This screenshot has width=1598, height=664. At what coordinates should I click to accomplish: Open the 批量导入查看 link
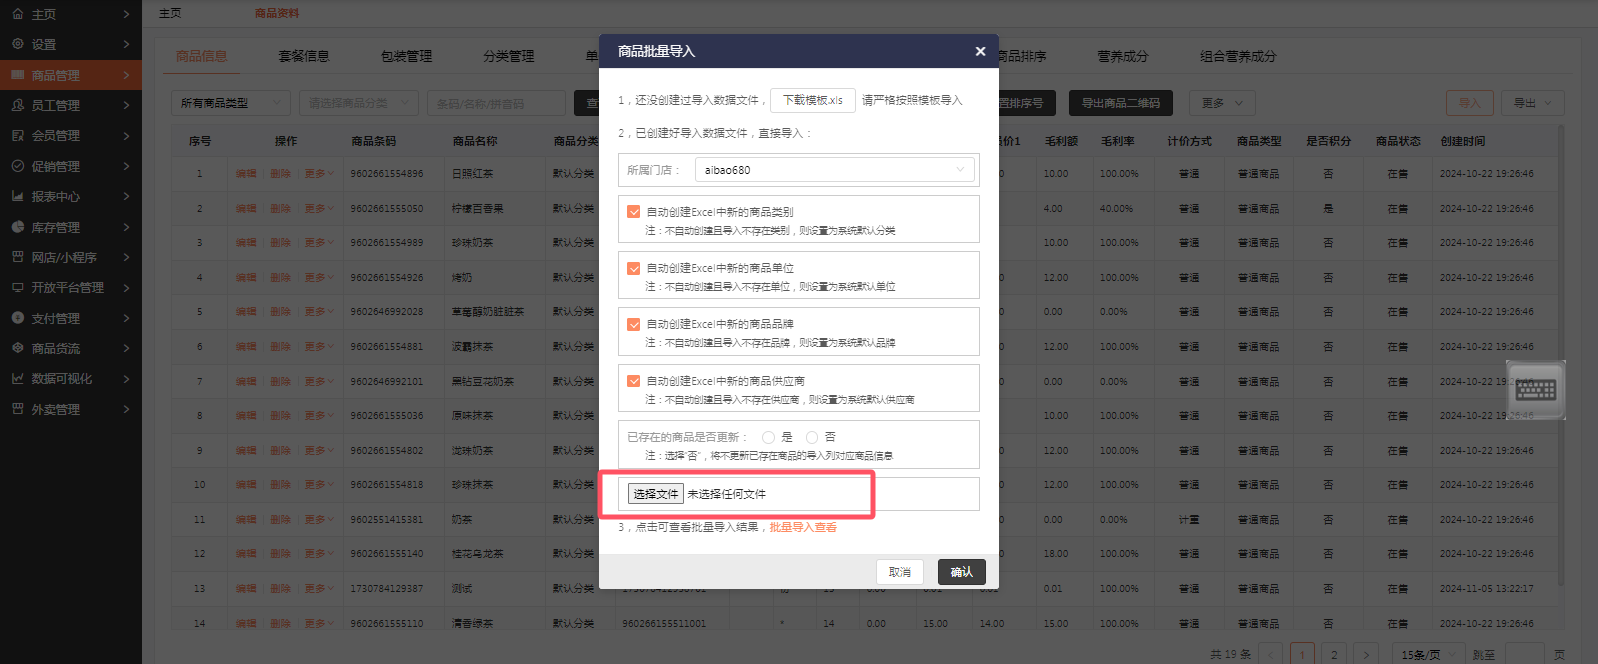[x=803, y=527]
